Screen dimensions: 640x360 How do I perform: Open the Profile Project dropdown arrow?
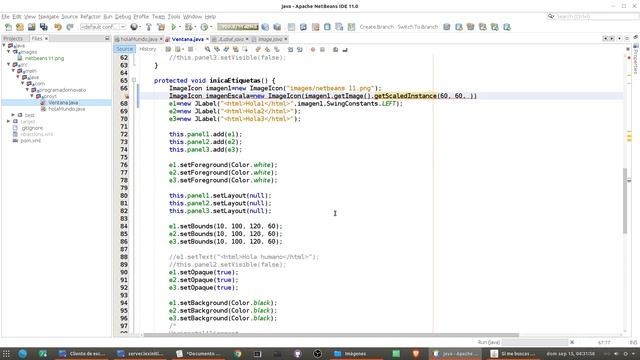[211, 27]
